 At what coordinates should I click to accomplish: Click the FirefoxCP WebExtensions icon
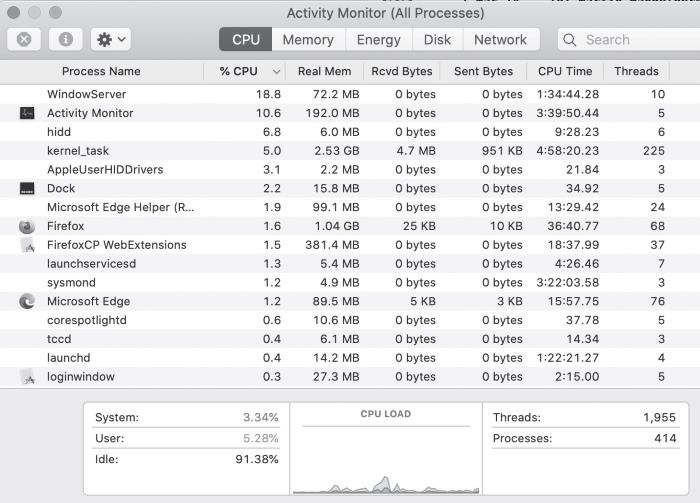[x=27, y=245]
